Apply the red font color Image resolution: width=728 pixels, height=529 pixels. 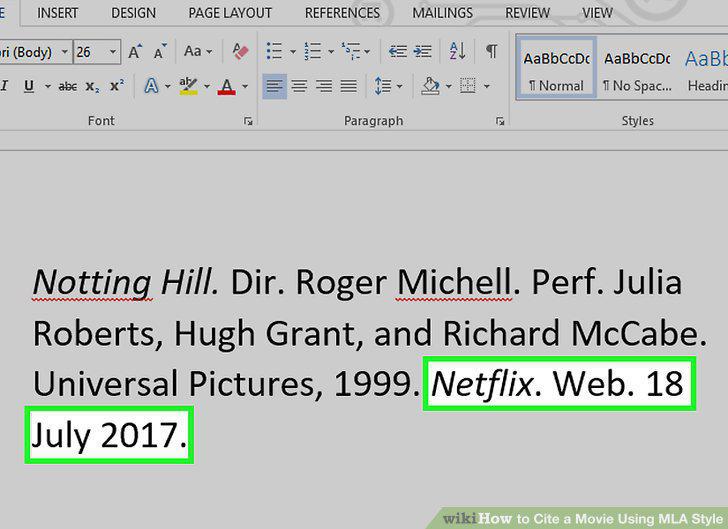click(x=227, y=86)
